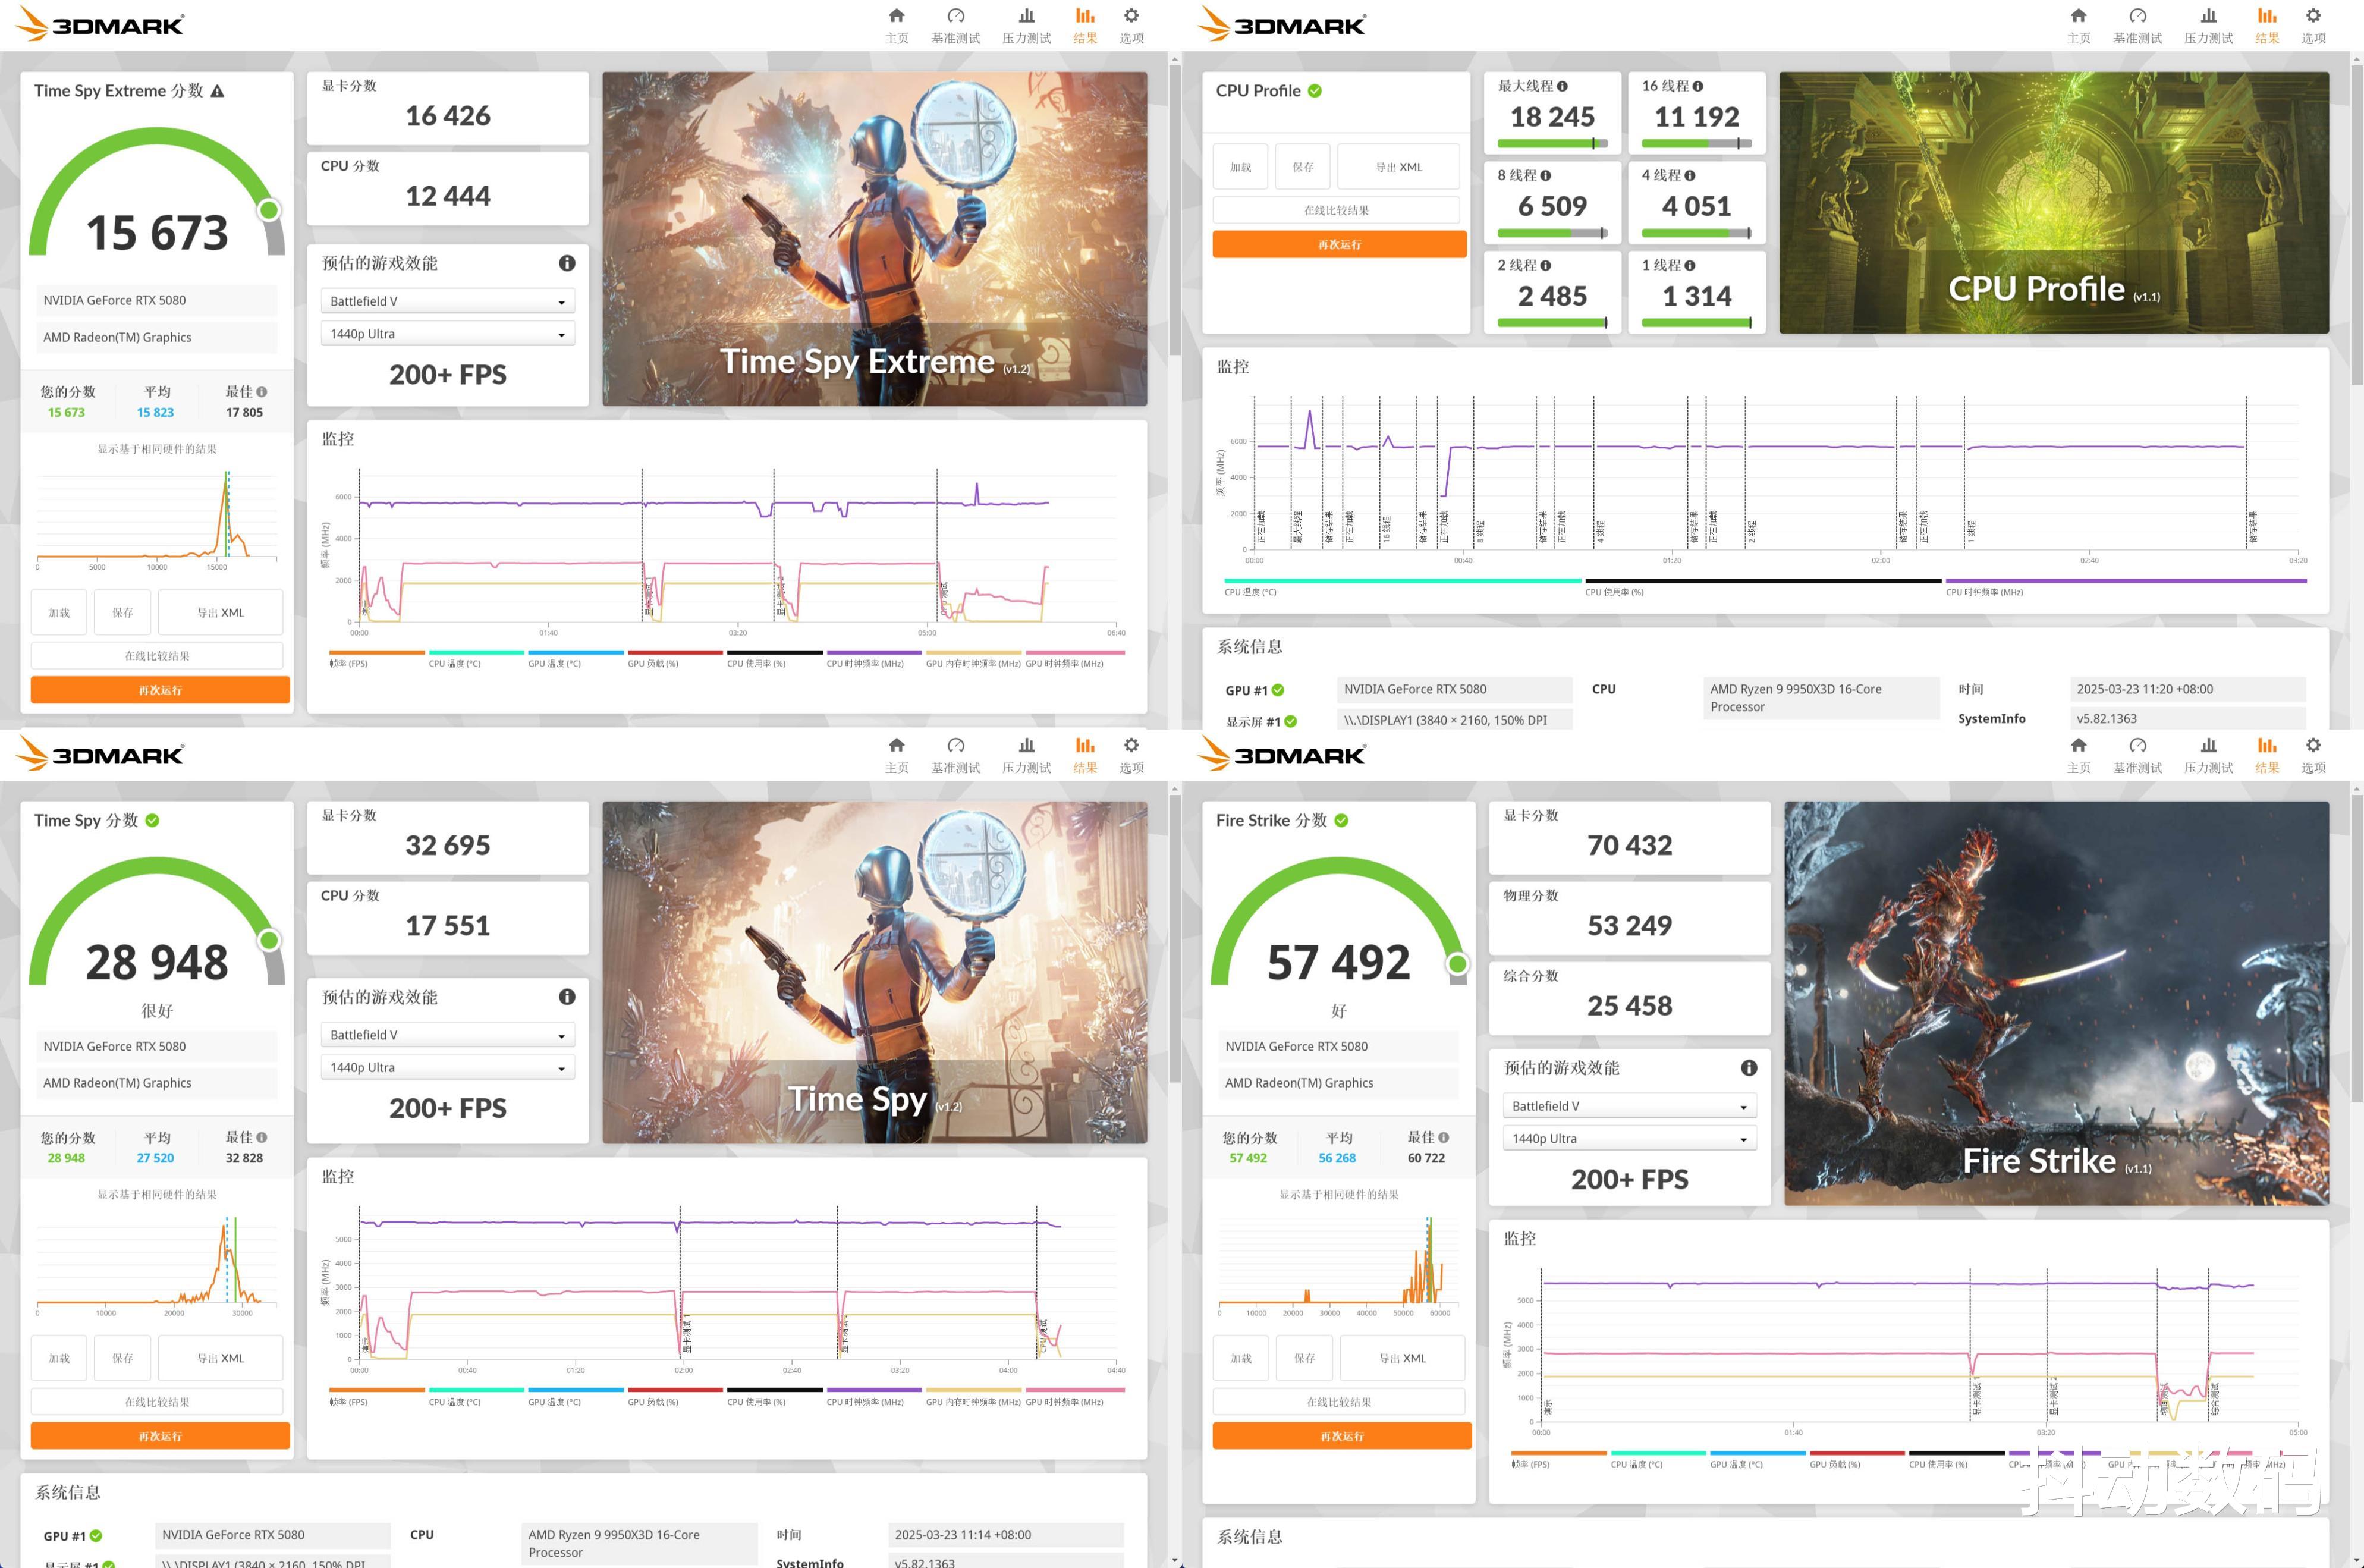2364x1568 pixels.
Task: Click orange run again button under CPU Profile
Action: (1339, 244)
